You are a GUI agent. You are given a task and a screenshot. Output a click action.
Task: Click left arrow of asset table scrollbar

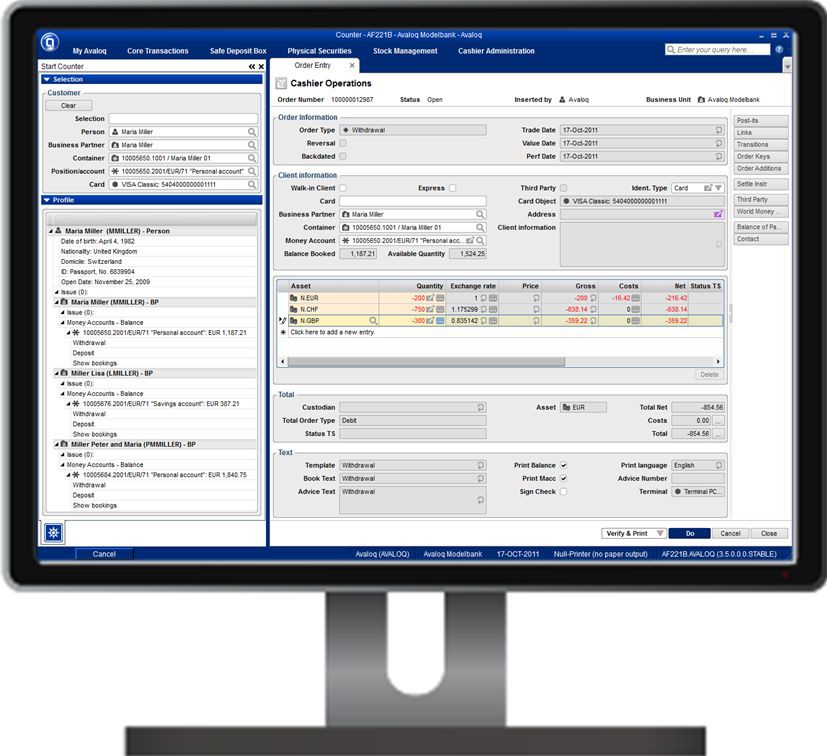[x=283, y=362]
